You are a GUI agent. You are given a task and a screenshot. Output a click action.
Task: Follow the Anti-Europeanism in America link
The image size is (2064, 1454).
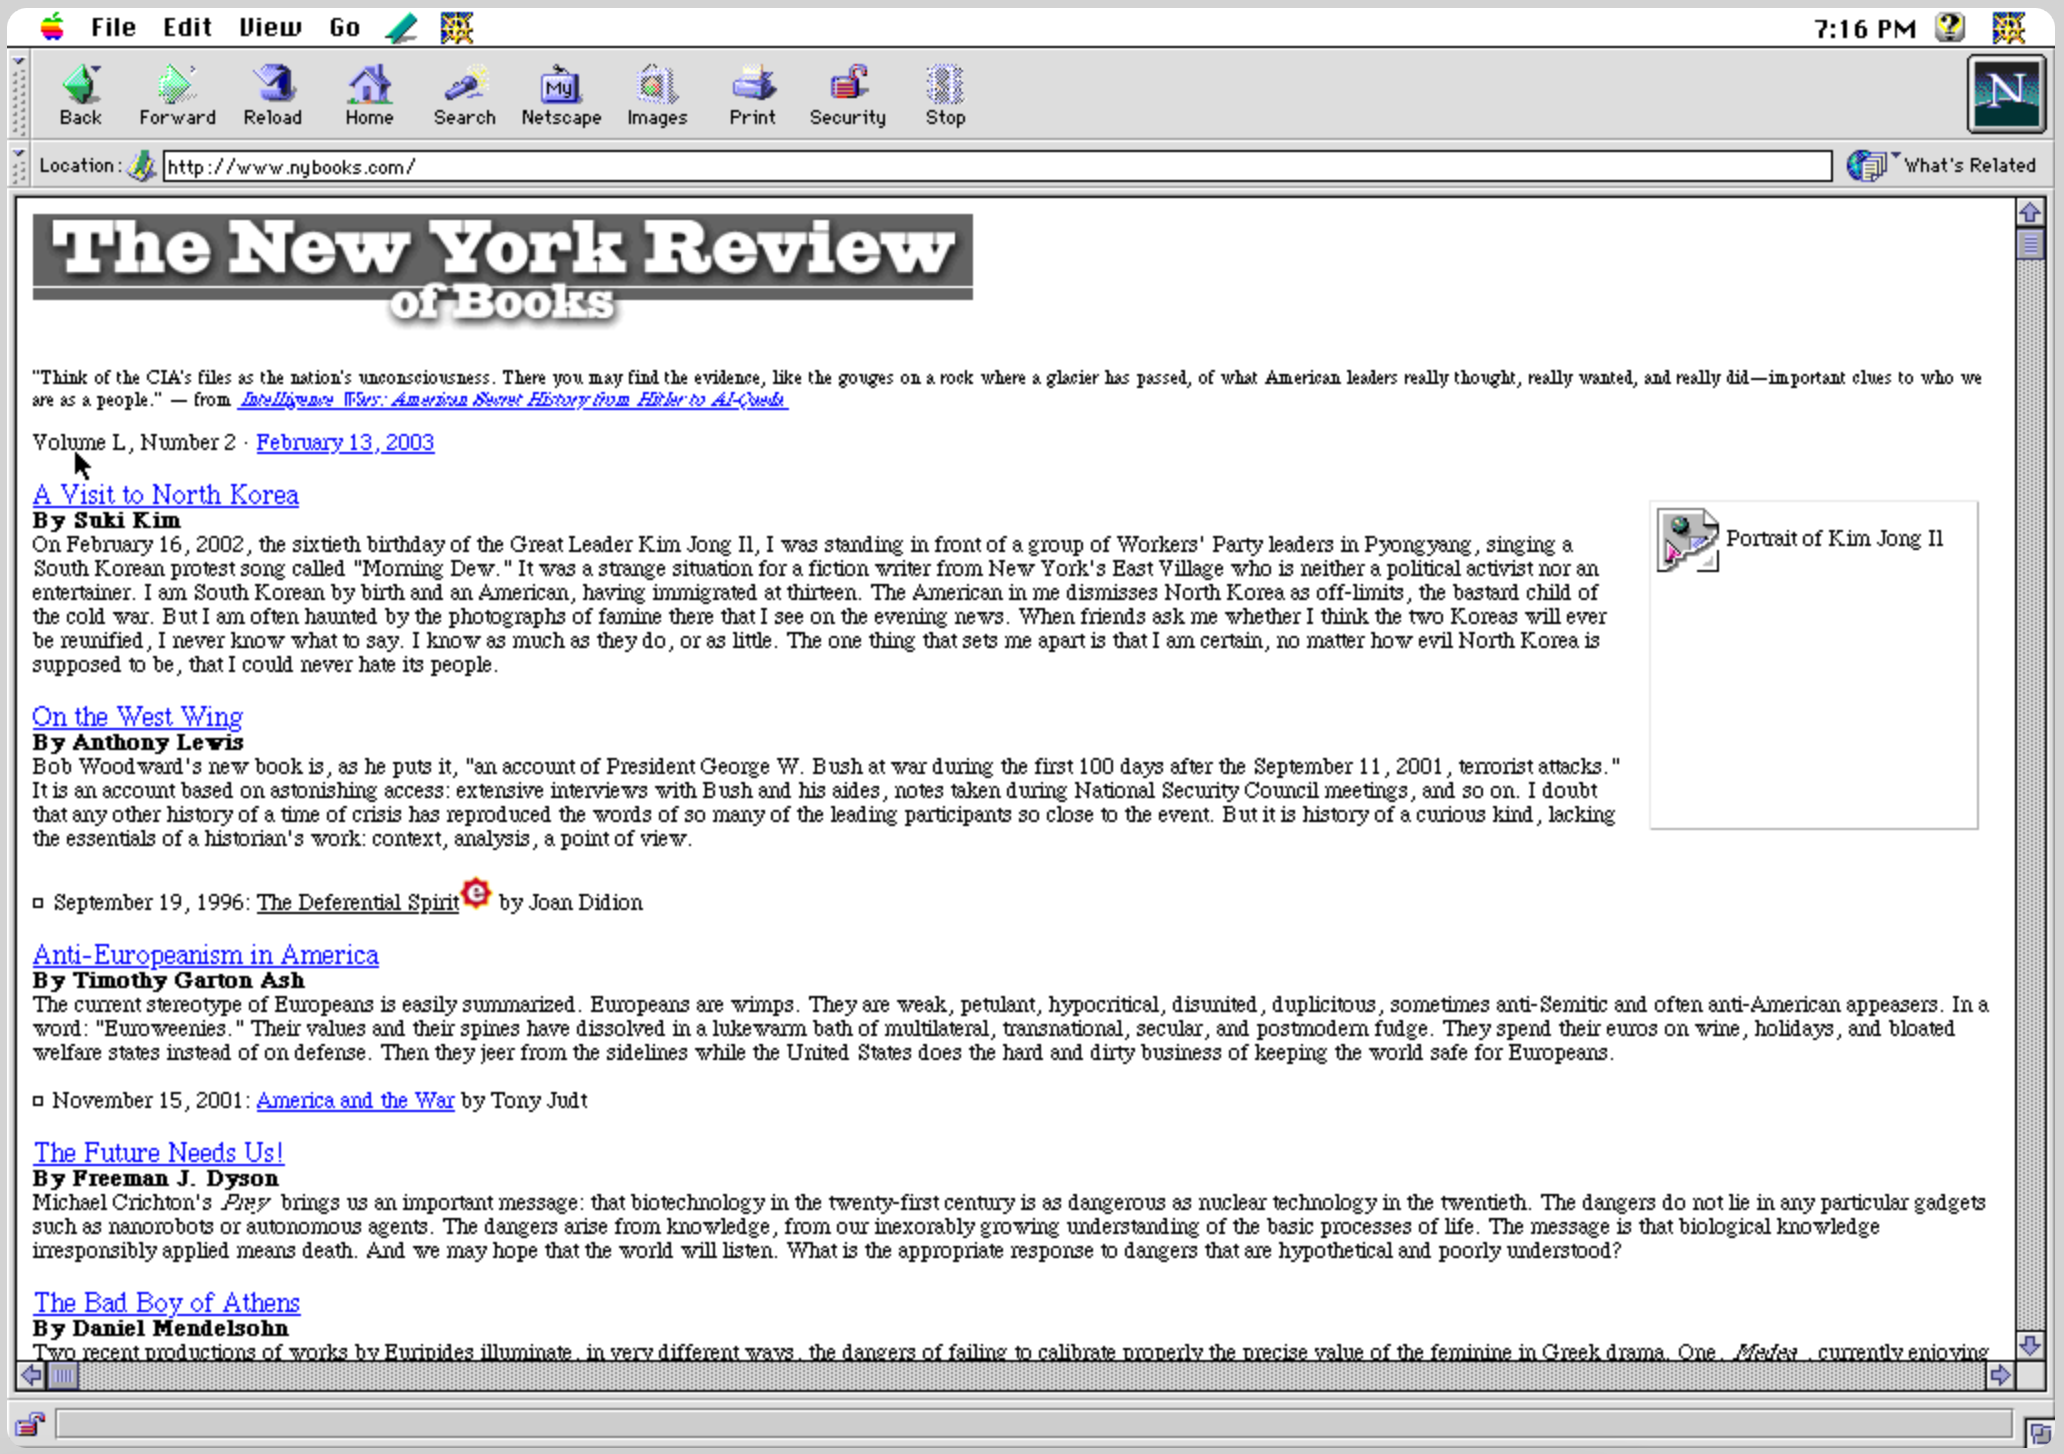click(205, 954)
